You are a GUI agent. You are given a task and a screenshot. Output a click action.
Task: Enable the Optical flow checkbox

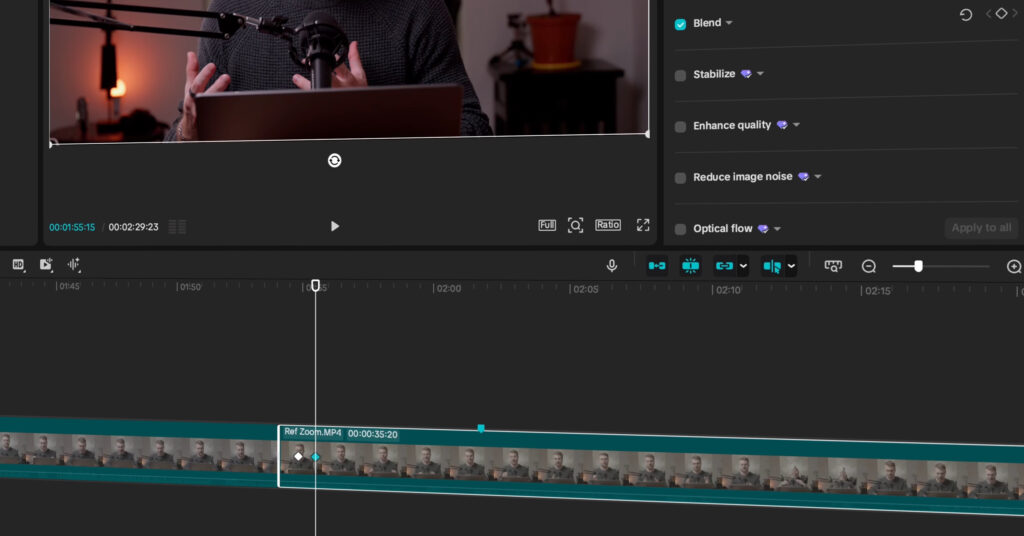680,229
